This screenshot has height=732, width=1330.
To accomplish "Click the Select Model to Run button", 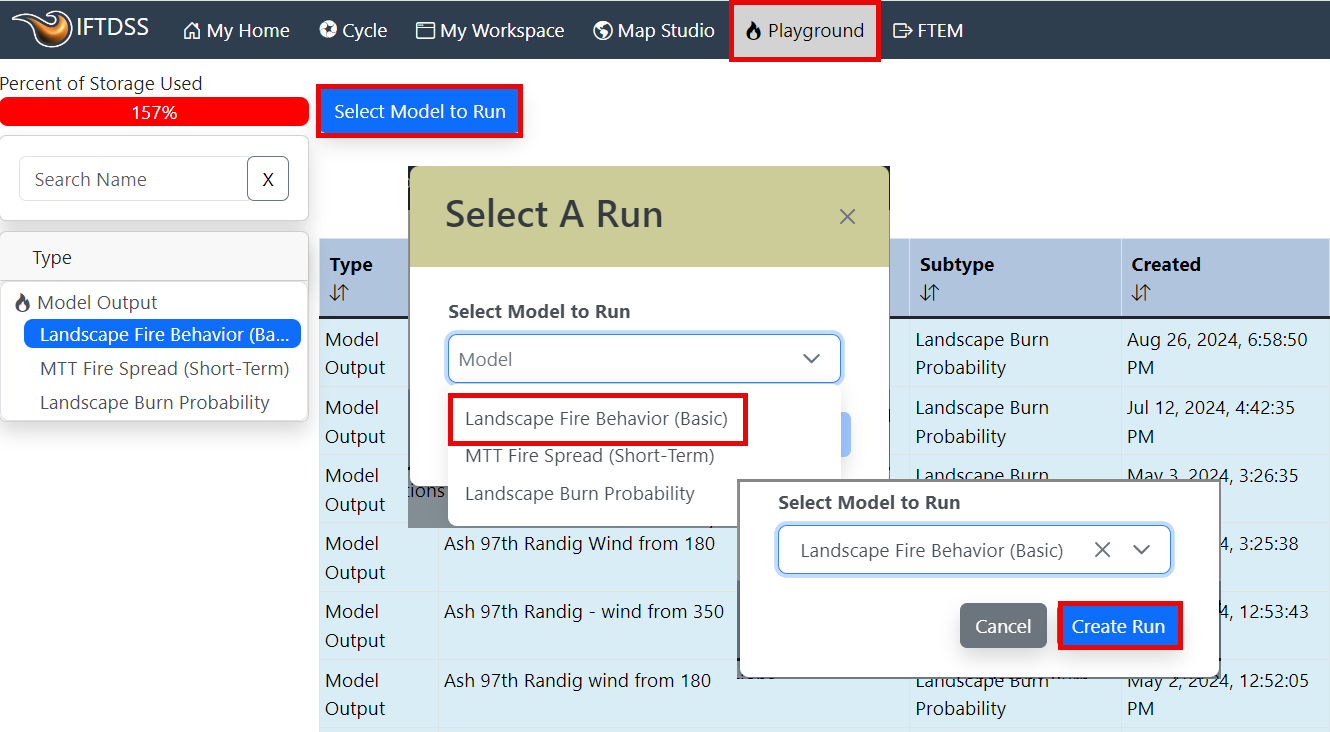I will (420, 111).
